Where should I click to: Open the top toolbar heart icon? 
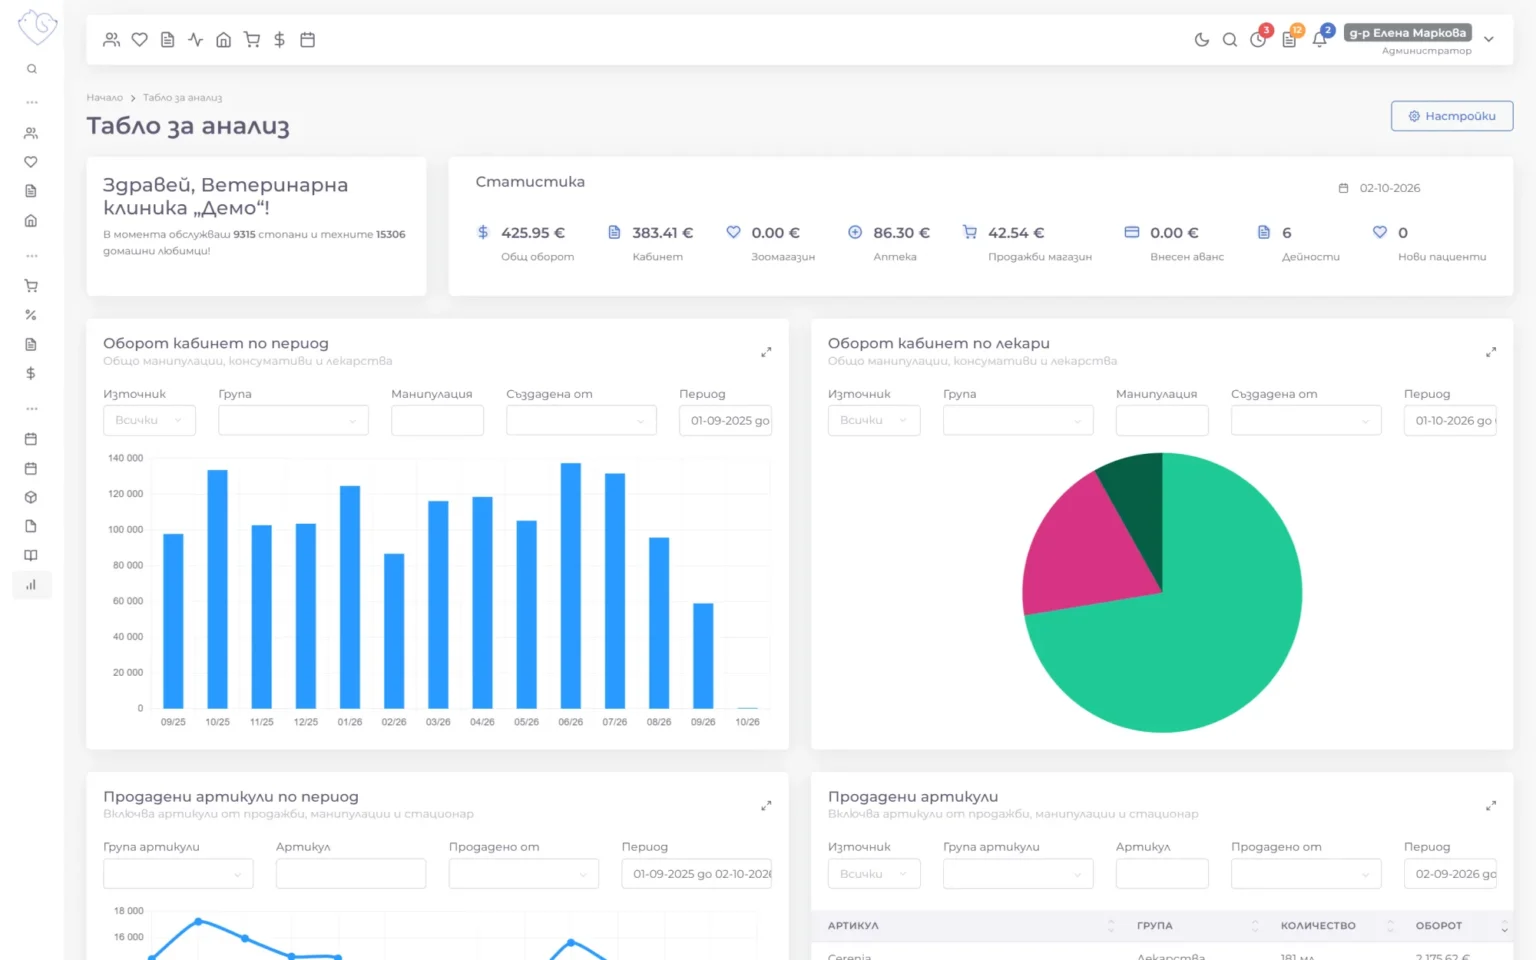click(140, 40)
